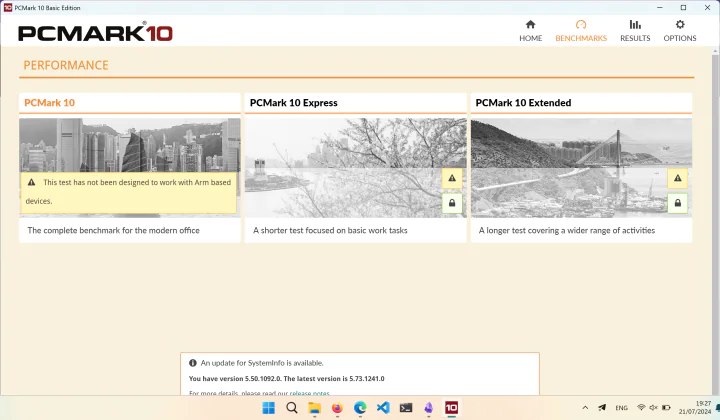Viewport: 720px width, 420px height.
Task: Click 'A shorter test focused on basic work tasks'
Action: (x=330, y=230)
